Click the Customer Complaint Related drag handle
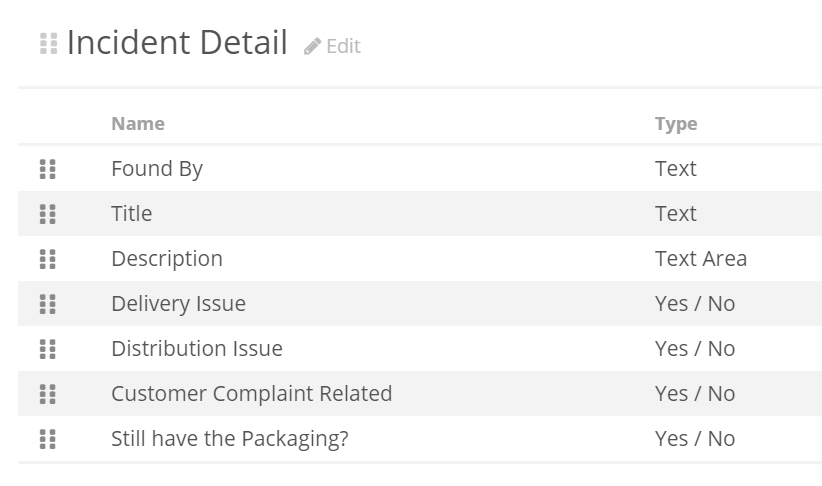The height and width of the screenshot is (486, 822). 48,394
